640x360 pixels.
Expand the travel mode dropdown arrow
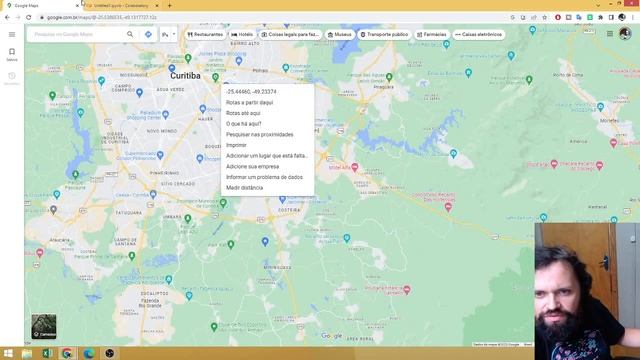click(x=174, y=34)
